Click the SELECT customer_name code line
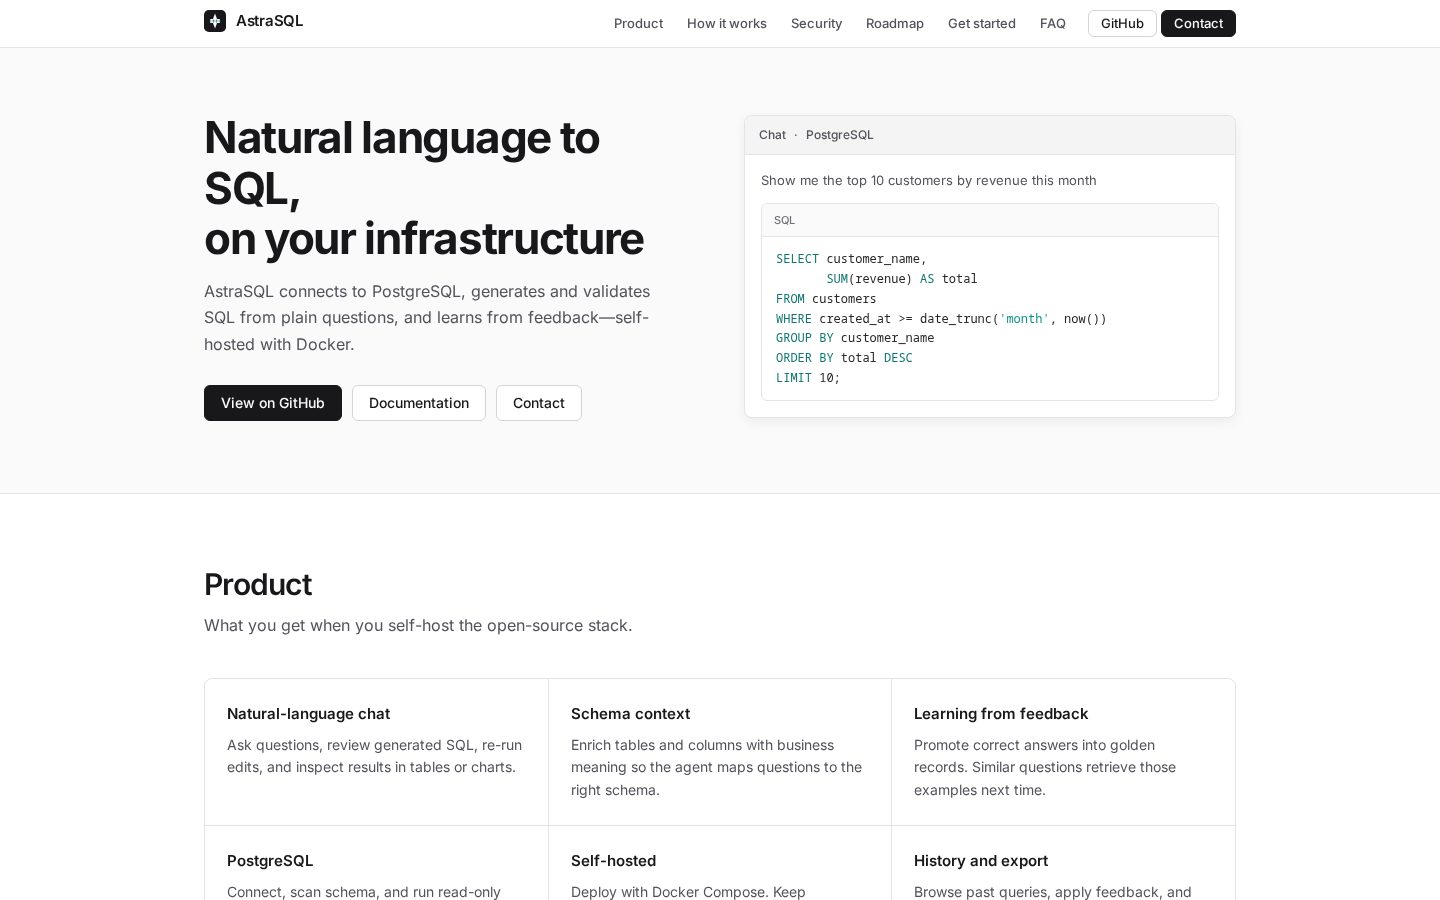Viewport: 1440px width, 900px height. 851,259
